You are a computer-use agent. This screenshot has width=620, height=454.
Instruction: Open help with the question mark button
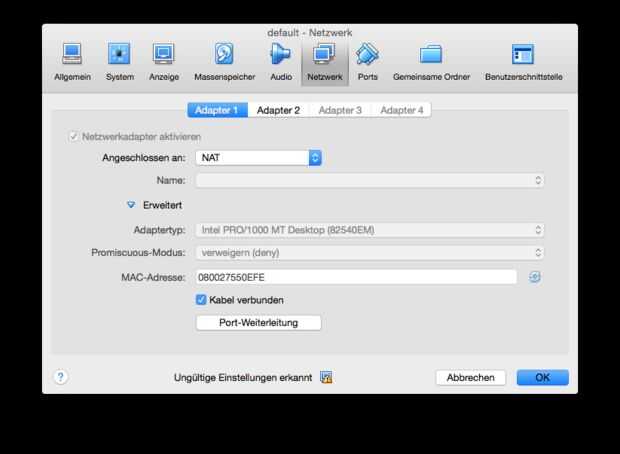[x=60, y=376]
